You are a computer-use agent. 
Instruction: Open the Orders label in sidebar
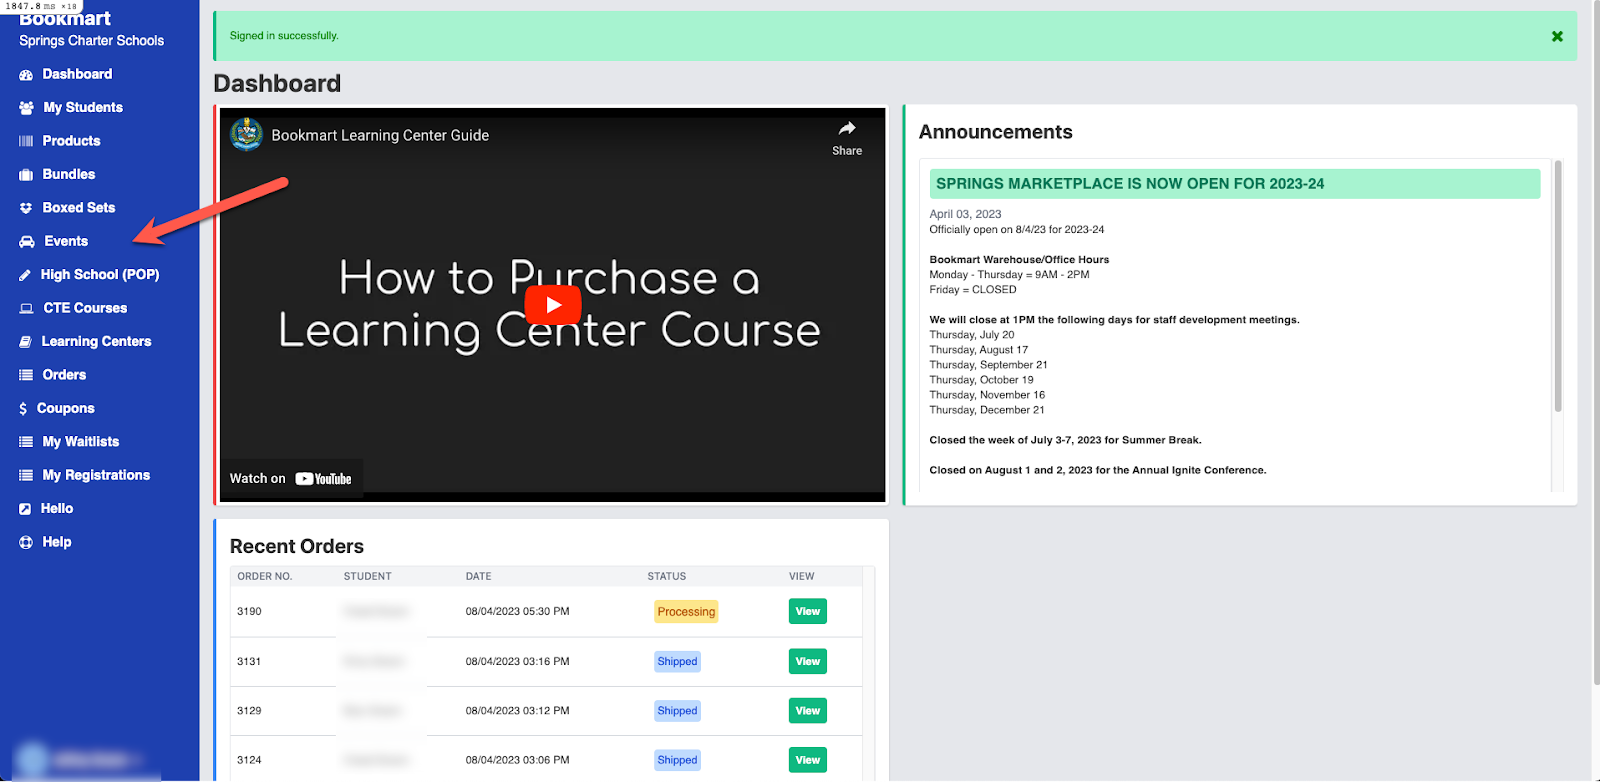(x=64, y=375)
